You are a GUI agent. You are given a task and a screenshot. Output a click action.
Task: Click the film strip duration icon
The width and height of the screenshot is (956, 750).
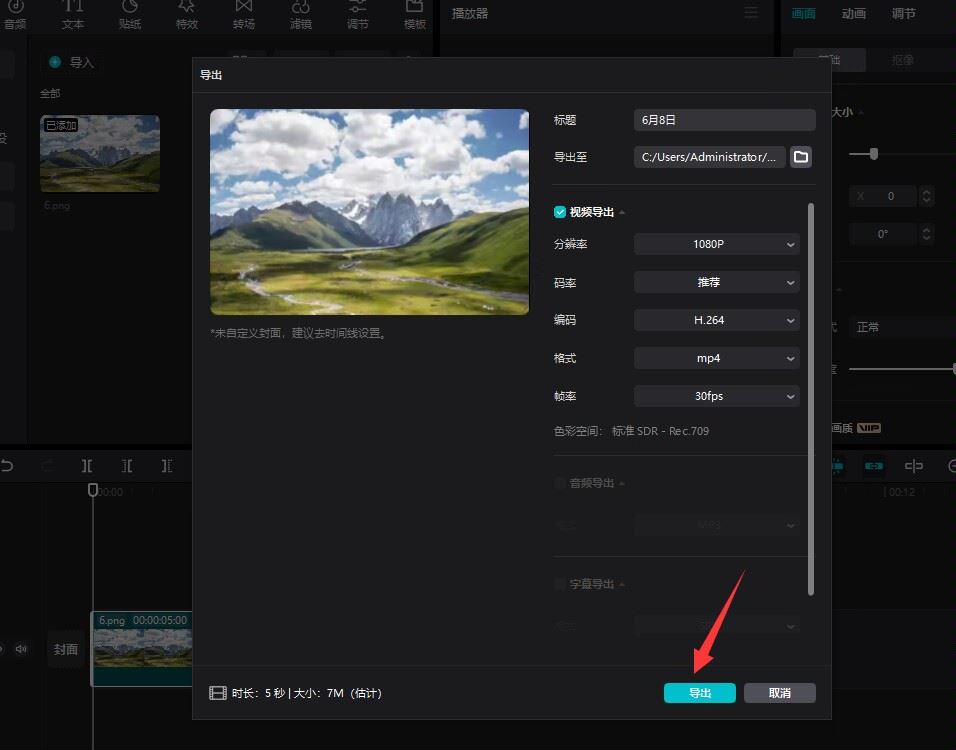coord(218,693)
